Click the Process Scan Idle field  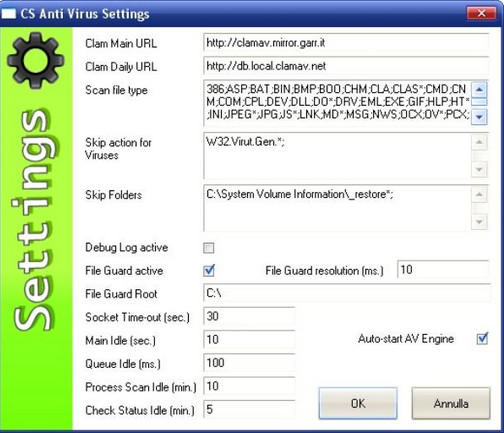tap(249, 386)
